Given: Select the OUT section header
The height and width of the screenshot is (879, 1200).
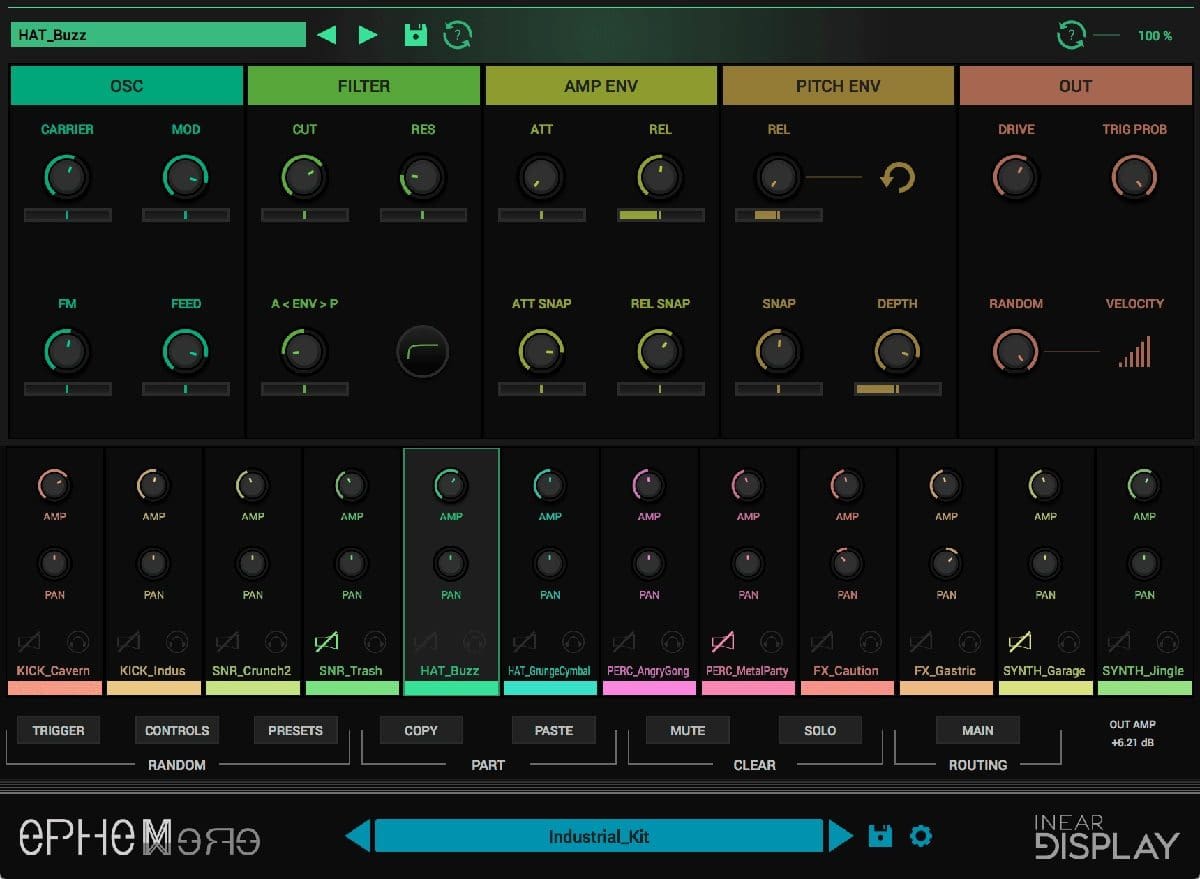Looking at the screenshot, I should (1075, 86).
